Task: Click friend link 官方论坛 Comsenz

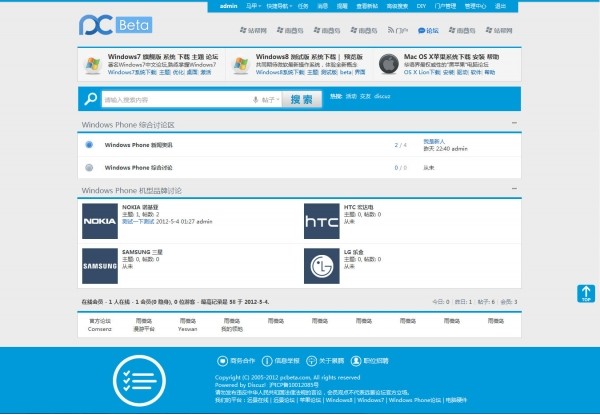Action: [x=100, y=325]
